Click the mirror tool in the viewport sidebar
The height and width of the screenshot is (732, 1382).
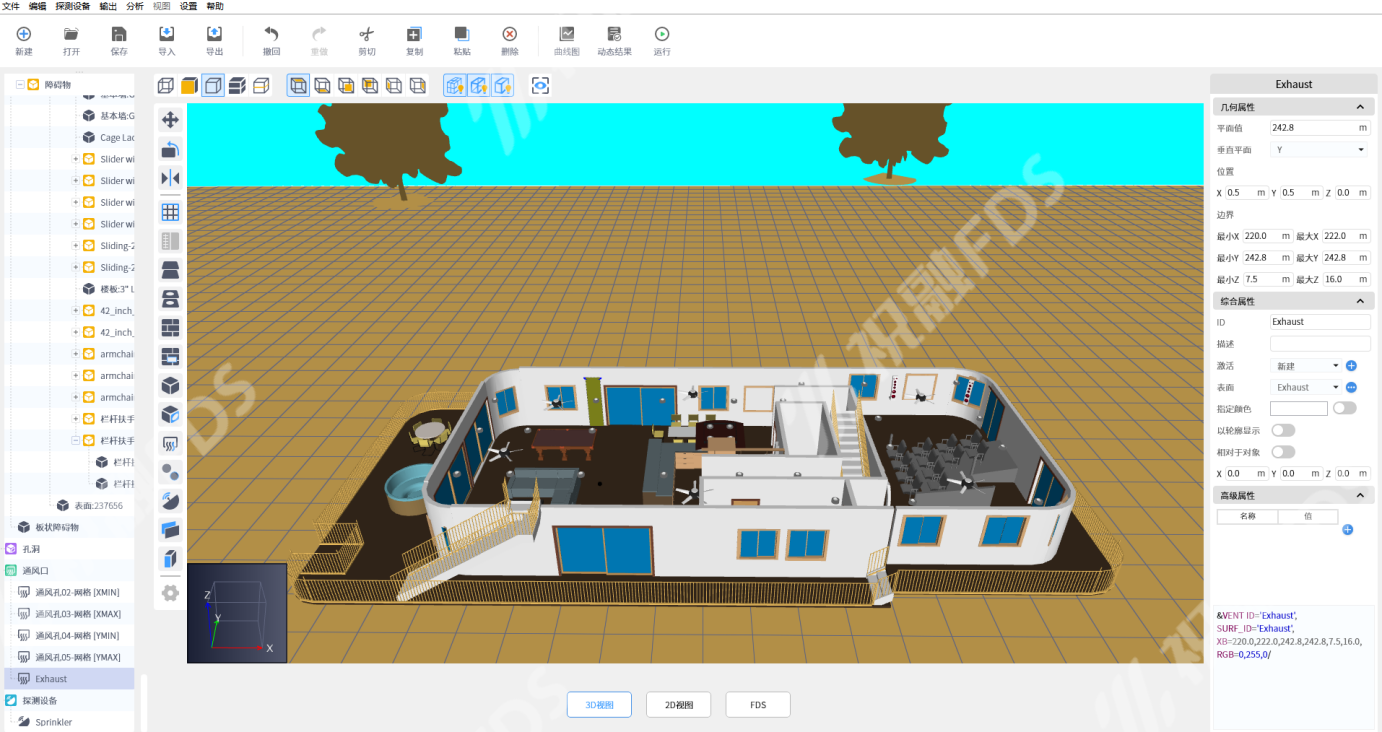[170, 178]
